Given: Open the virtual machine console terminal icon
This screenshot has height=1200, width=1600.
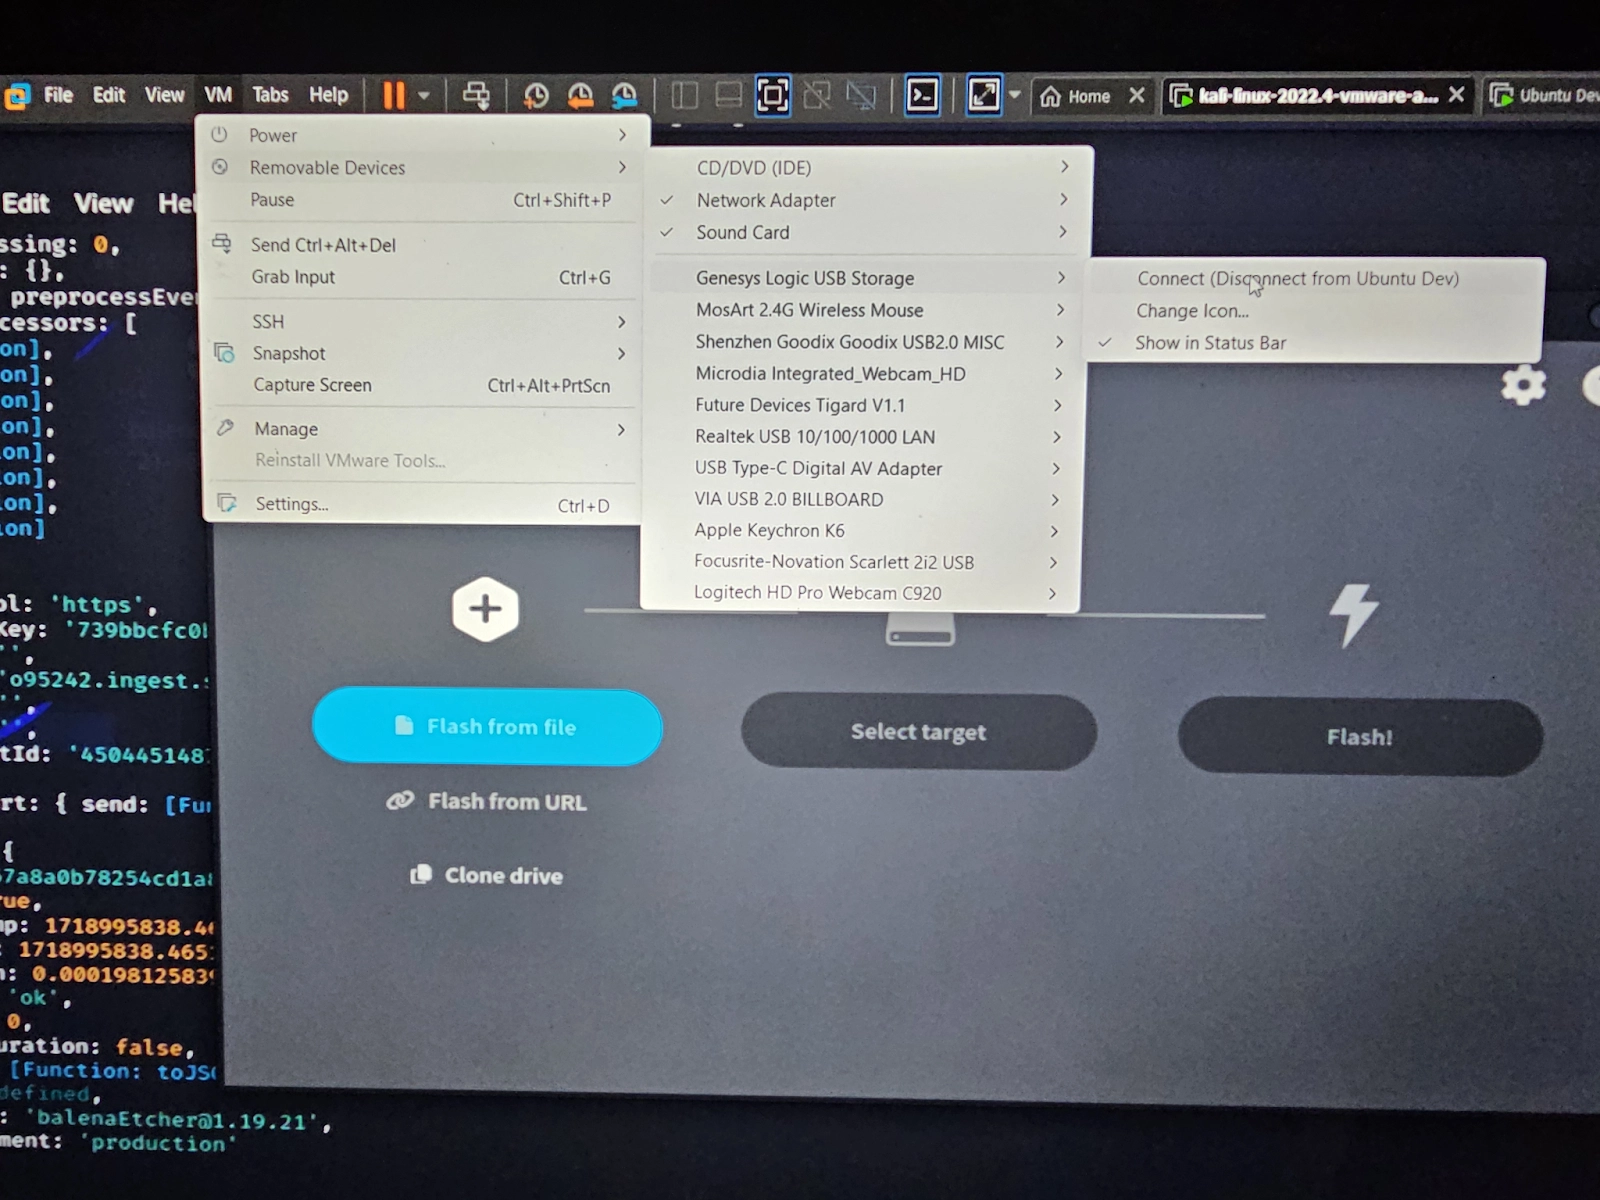Looking at the screenshot, I should 922,95.
